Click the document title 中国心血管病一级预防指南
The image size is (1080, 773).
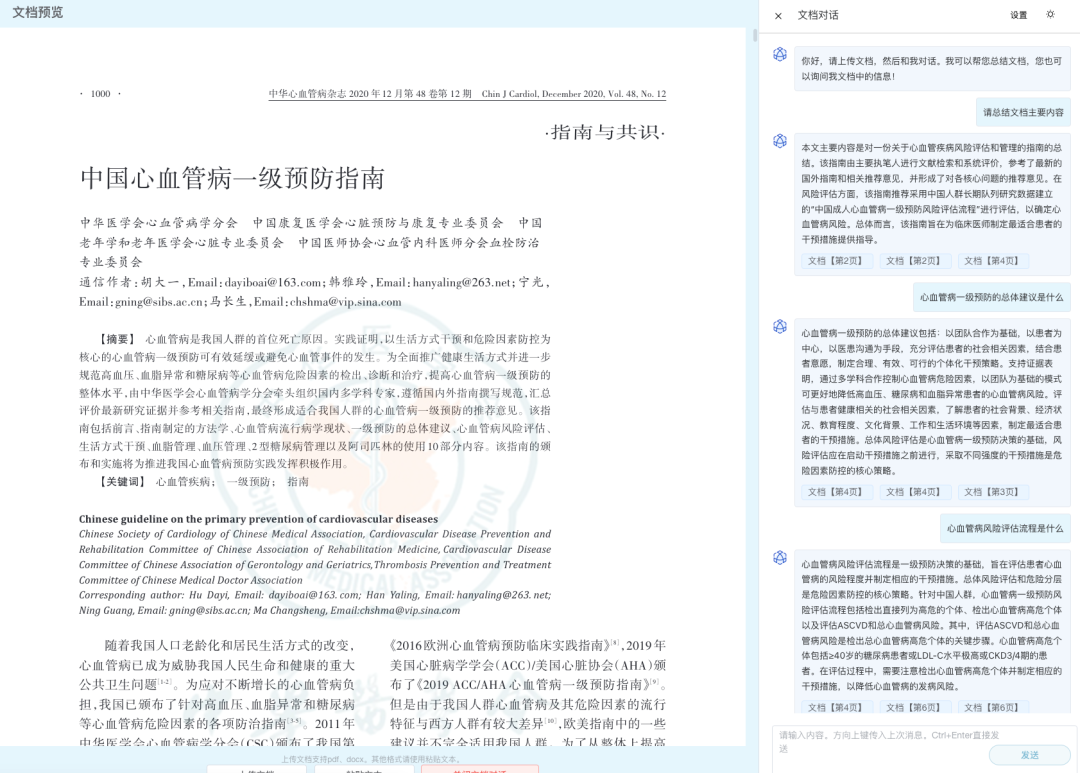[x=232, y=178]
